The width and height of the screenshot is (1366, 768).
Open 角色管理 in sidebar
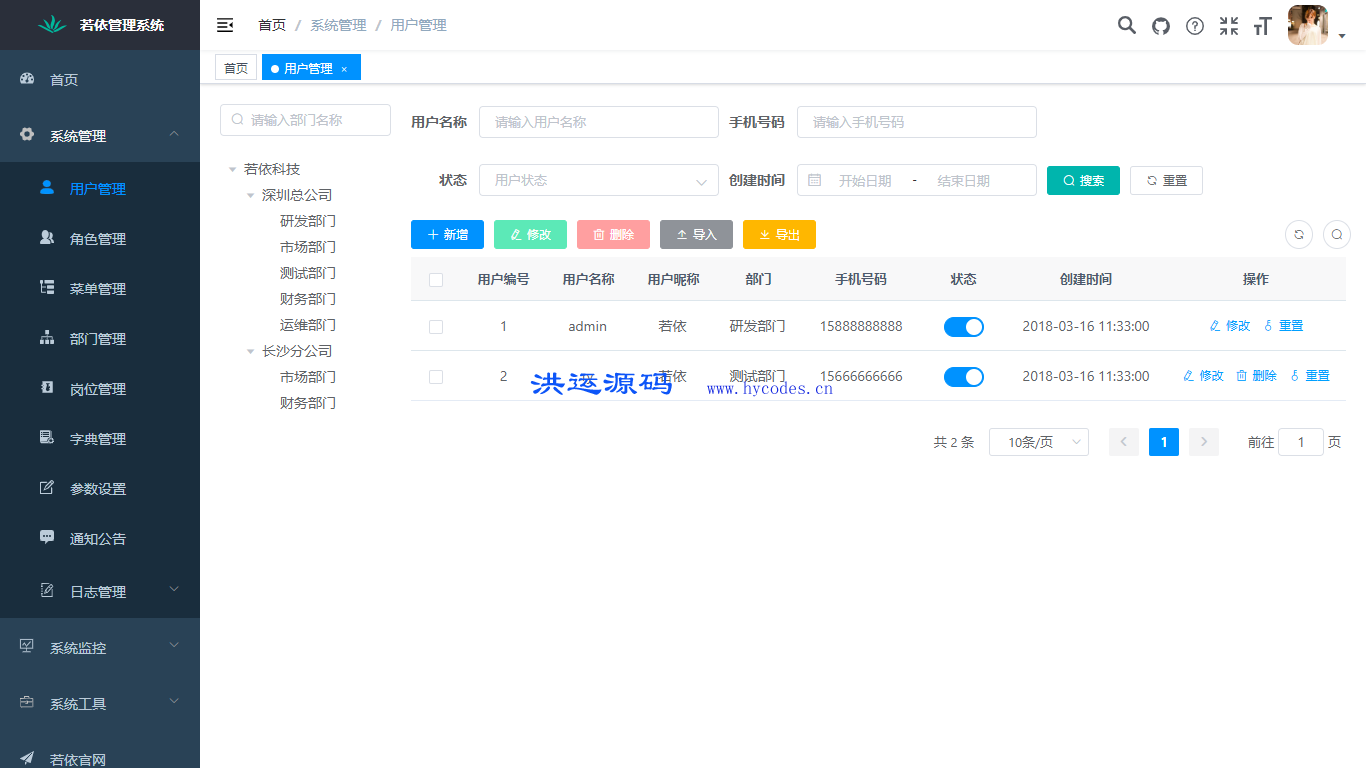tap(100, 238)
